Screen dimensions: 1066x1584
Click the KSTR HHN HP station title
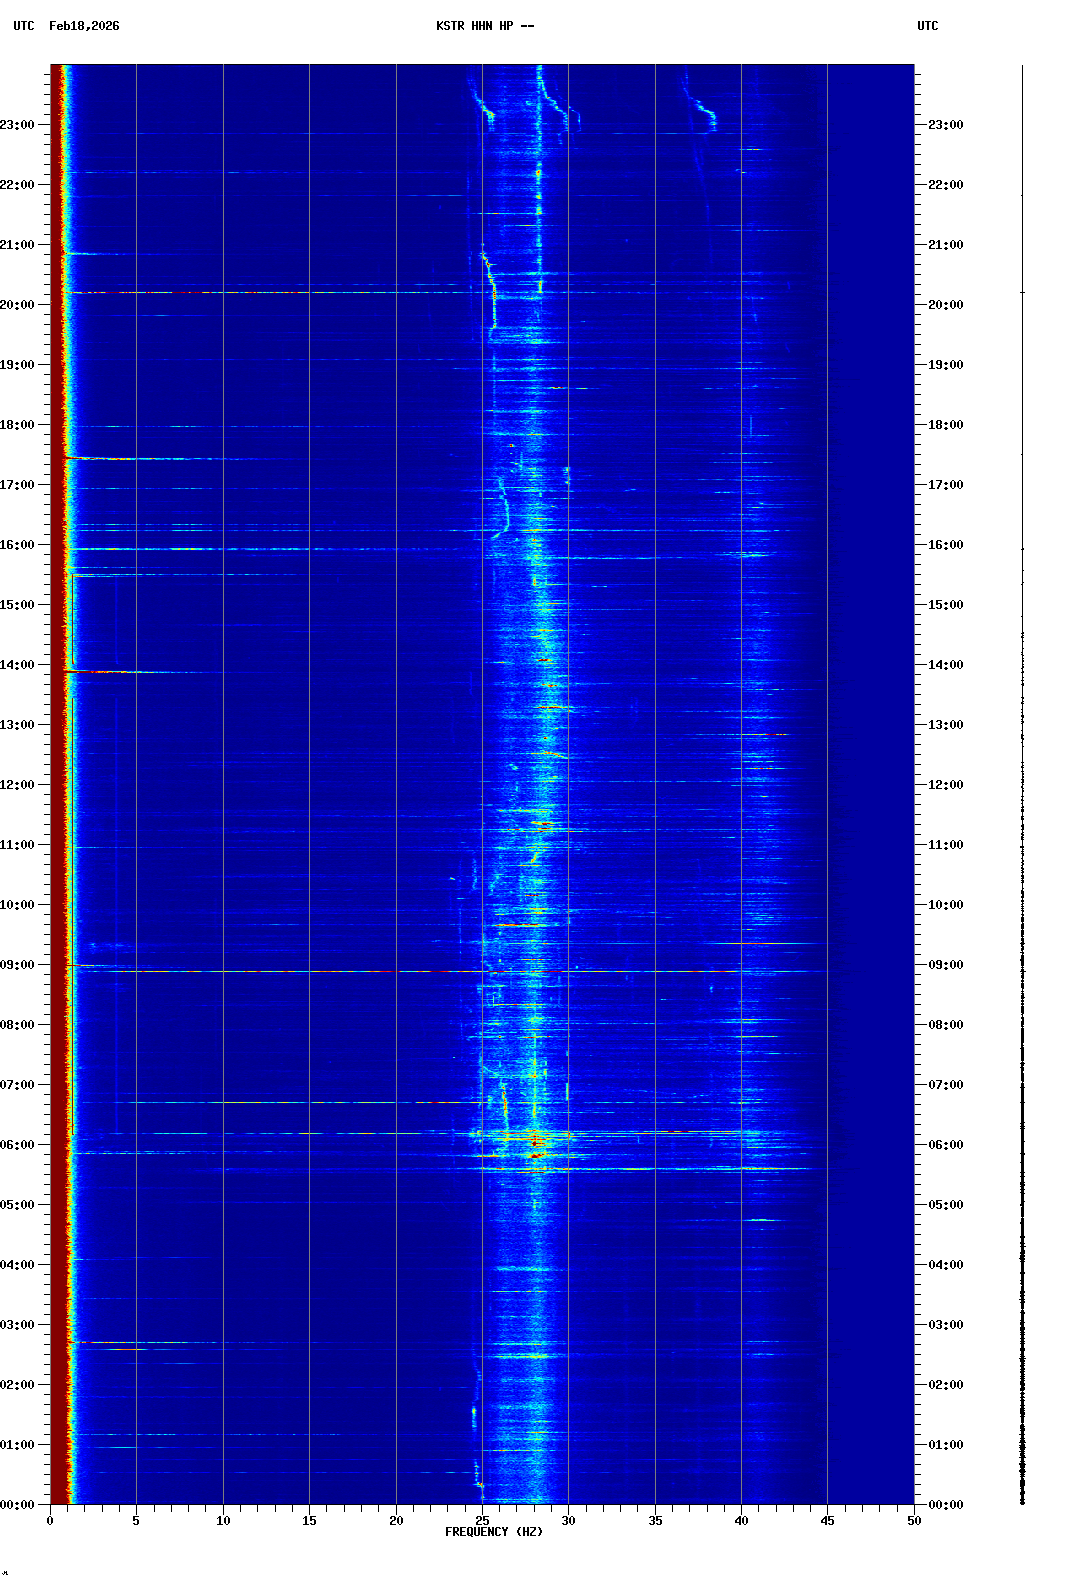coord(484,26)
